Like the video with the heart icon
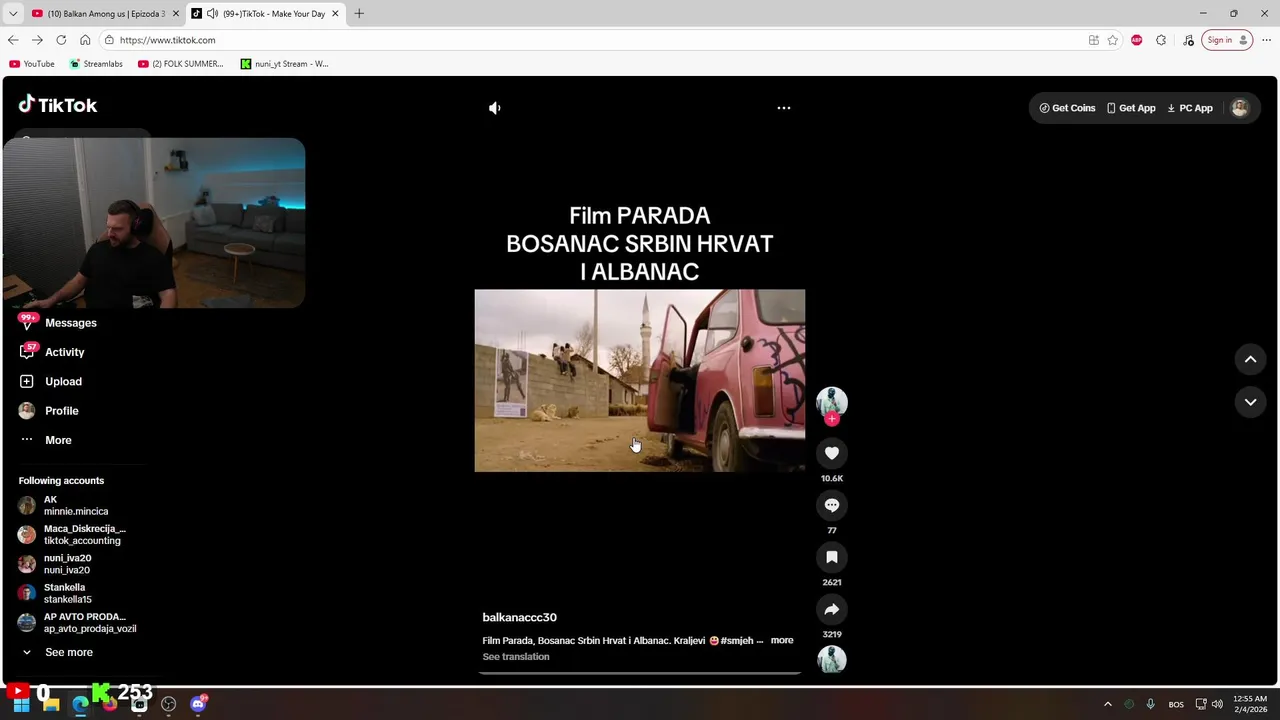This screenshot has width=1280, height=720. [x=832, y=453]
